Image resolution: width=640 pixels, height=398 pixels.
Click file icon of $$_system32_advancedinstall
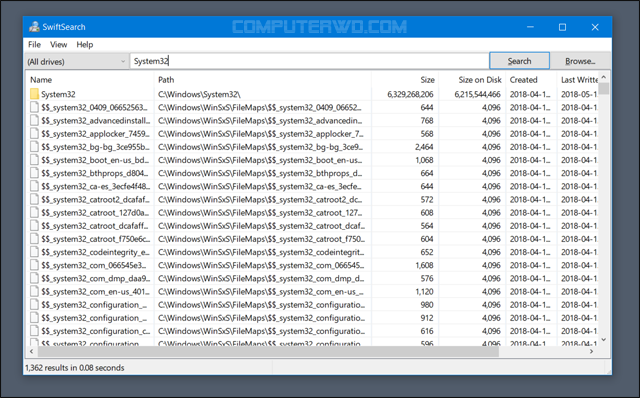[34, 120]
